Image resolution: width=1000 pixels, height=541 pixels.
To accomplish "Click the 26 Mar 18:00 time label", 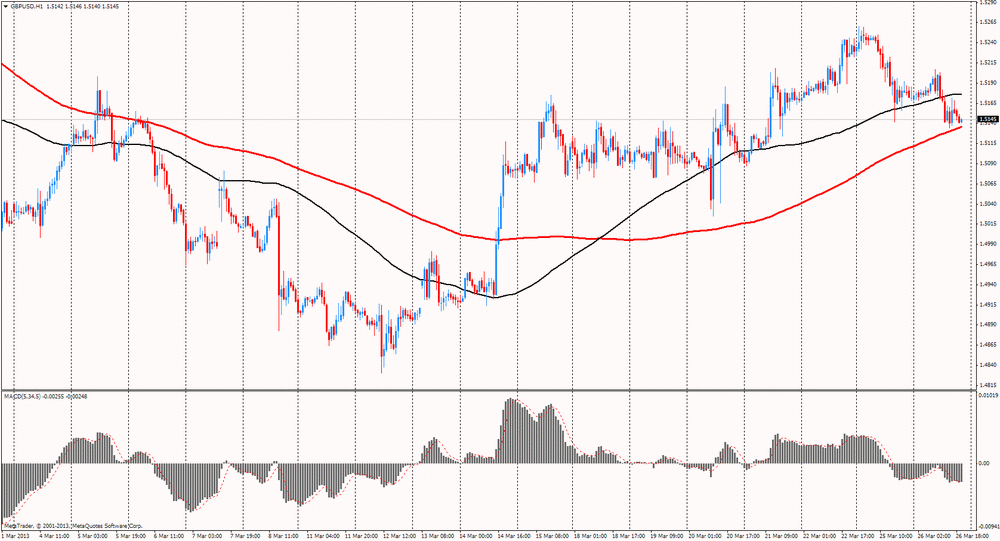I will click(975, 537).
